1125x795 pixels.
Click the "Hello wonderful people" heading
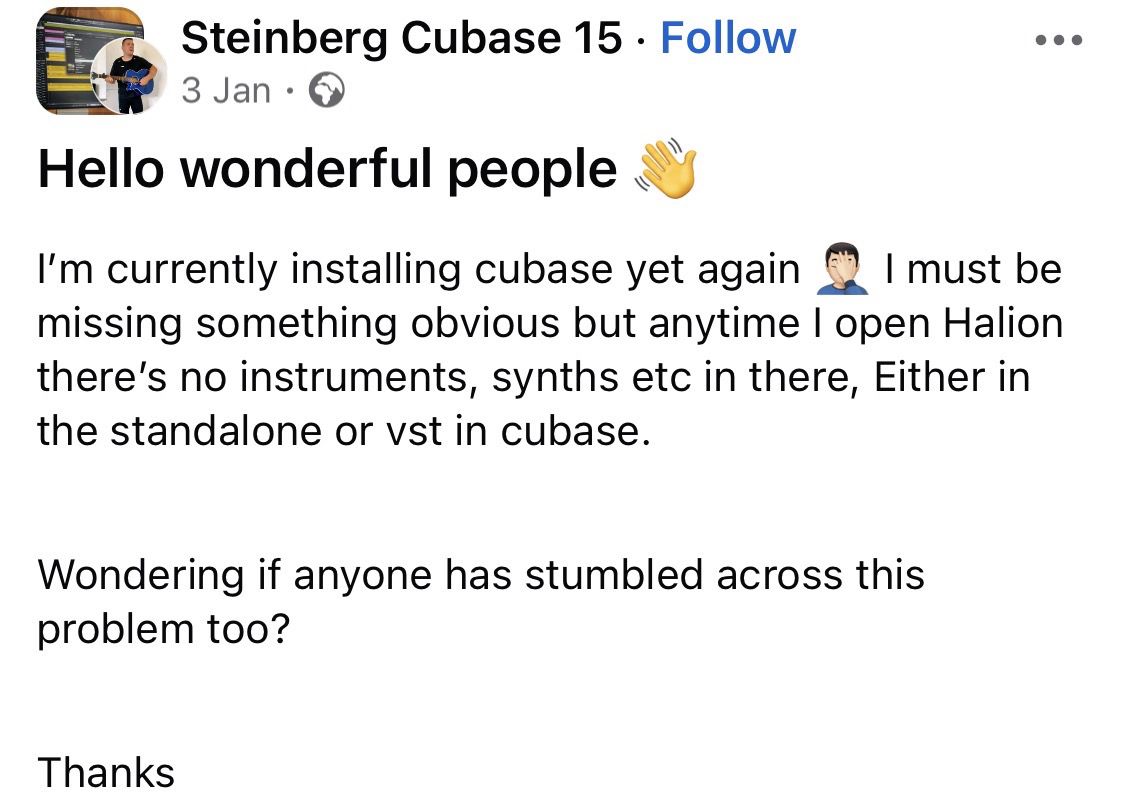327,169
